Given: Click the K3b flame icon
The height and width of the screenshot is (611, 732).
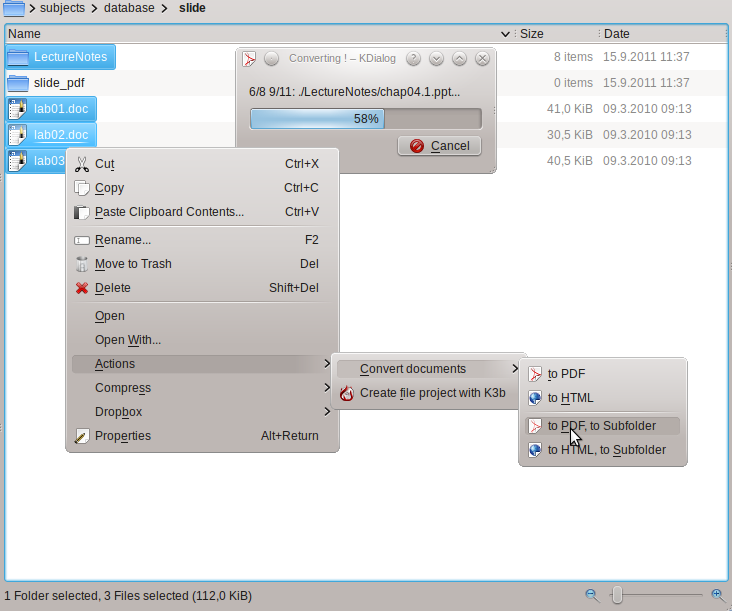Looking at the screenshot, I should coord(347,393).
